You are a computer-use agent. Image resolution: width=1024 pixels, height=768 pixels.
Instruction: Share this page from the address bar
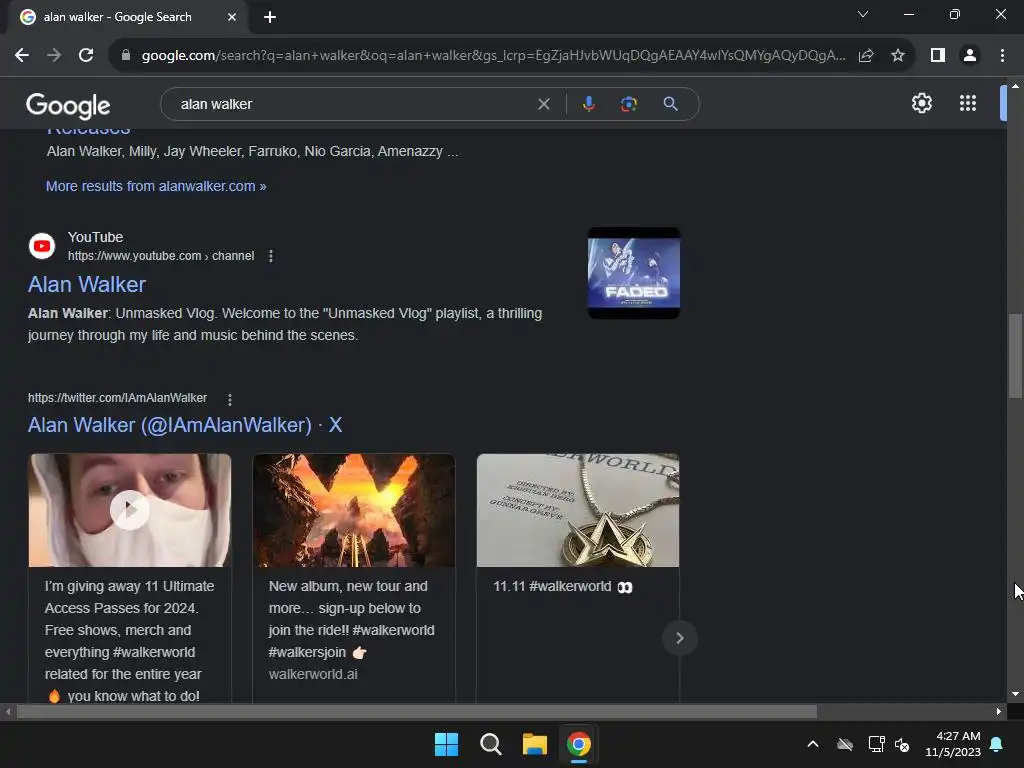pos(866,56)
